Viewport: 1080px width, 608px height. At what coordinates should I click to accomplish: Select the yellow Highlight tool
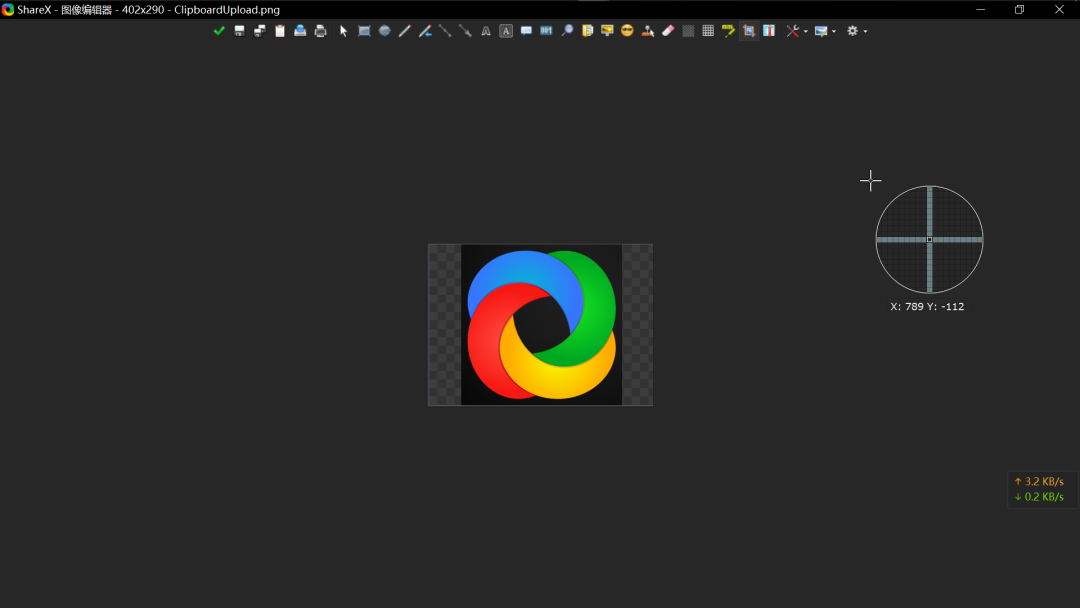coord(728,31)
